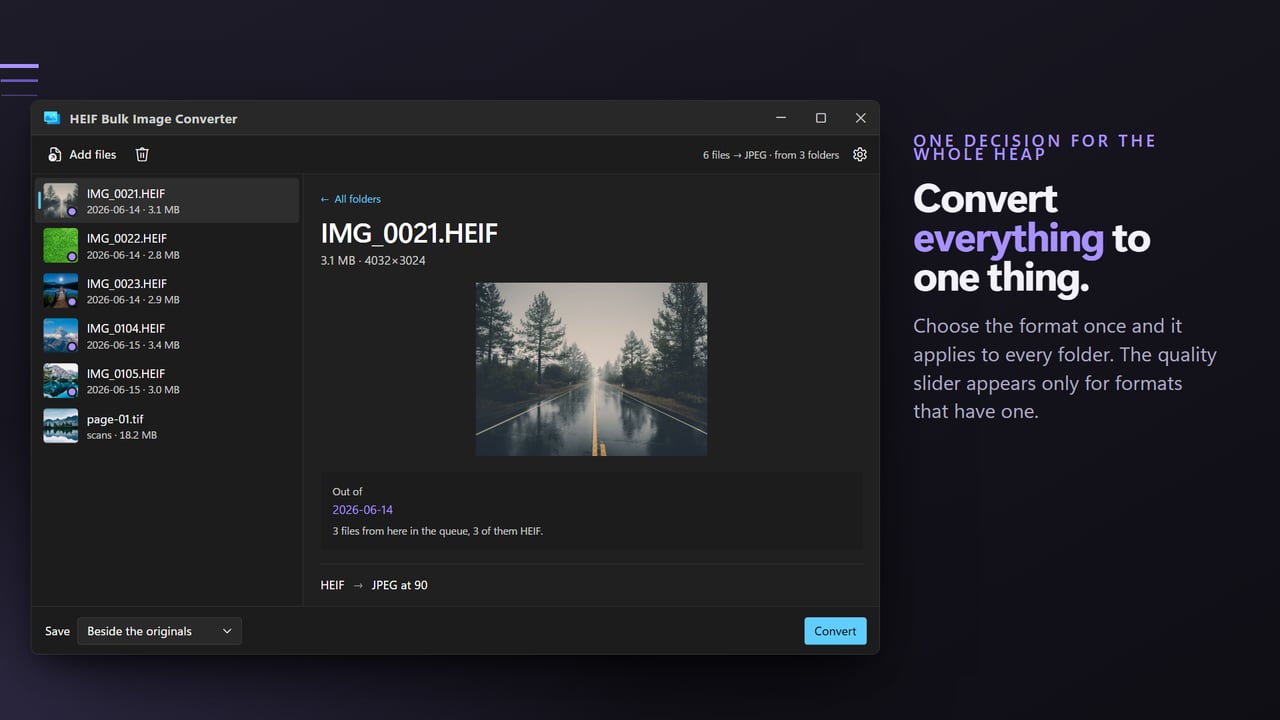1280x720 pixels.
Task: Select IMG_0022.HEIF thumbnail in the list
Action: coord(61,245)
